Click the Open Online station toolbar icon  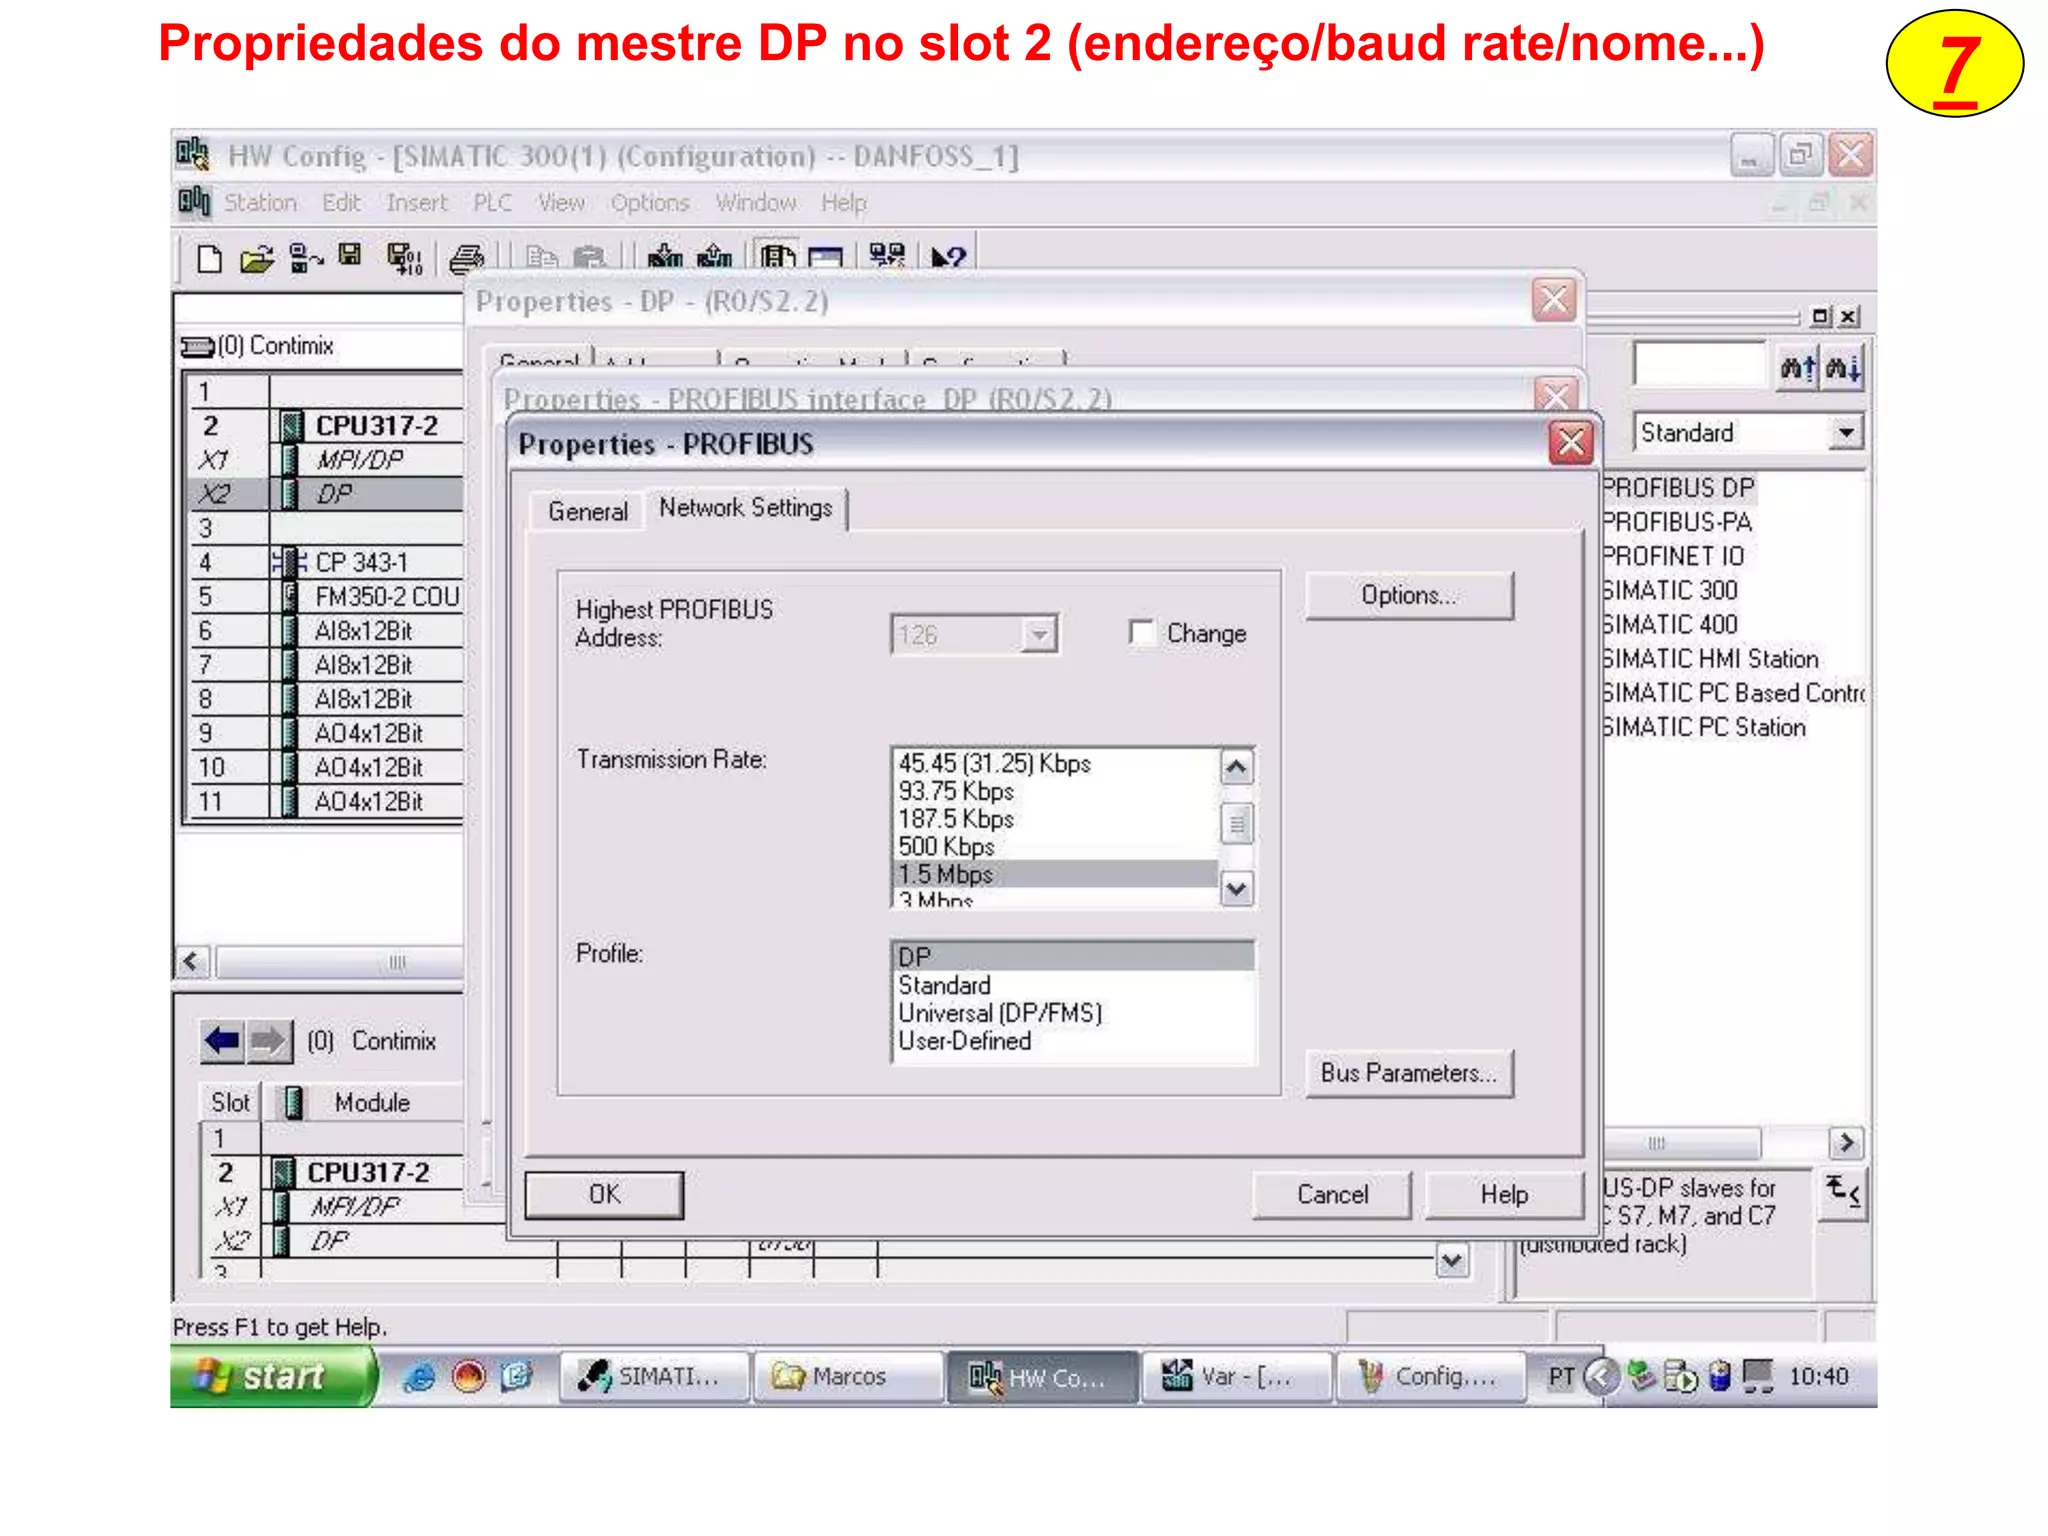(x=305, y=259)
